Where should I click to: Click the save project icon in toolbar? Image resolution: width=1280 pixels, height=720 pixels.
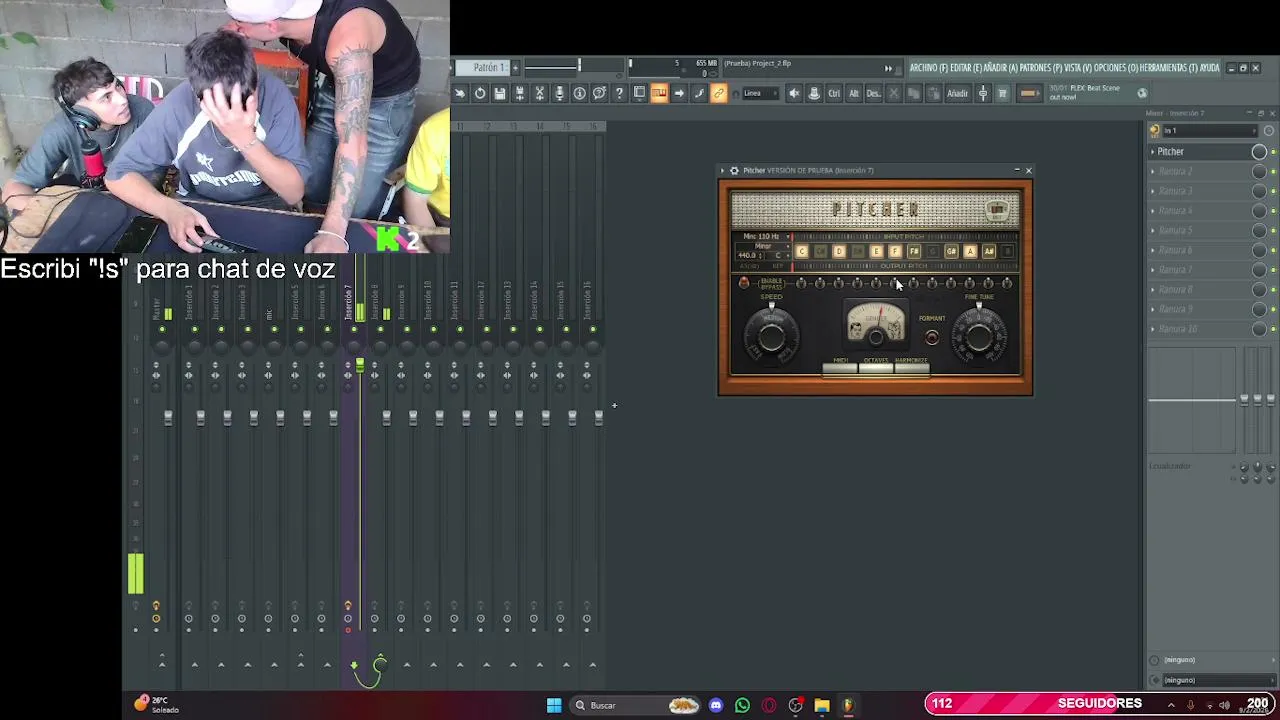pyautogui.click(x=499, y=93)
